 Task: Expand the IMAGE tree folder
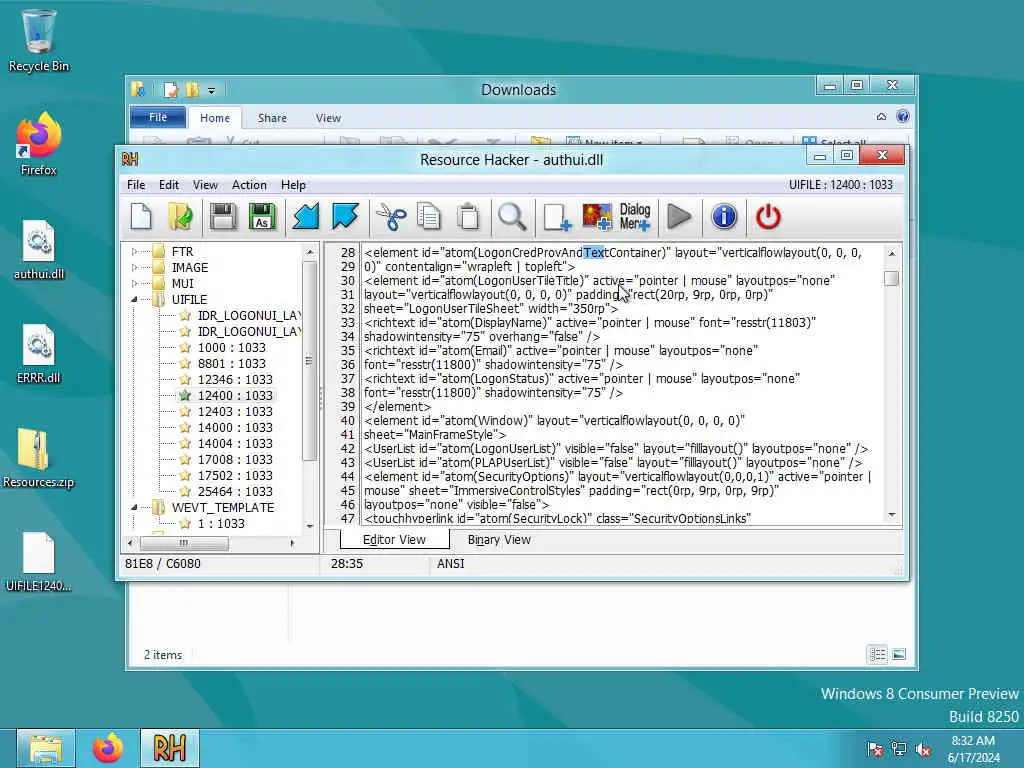tap(135, 267)
